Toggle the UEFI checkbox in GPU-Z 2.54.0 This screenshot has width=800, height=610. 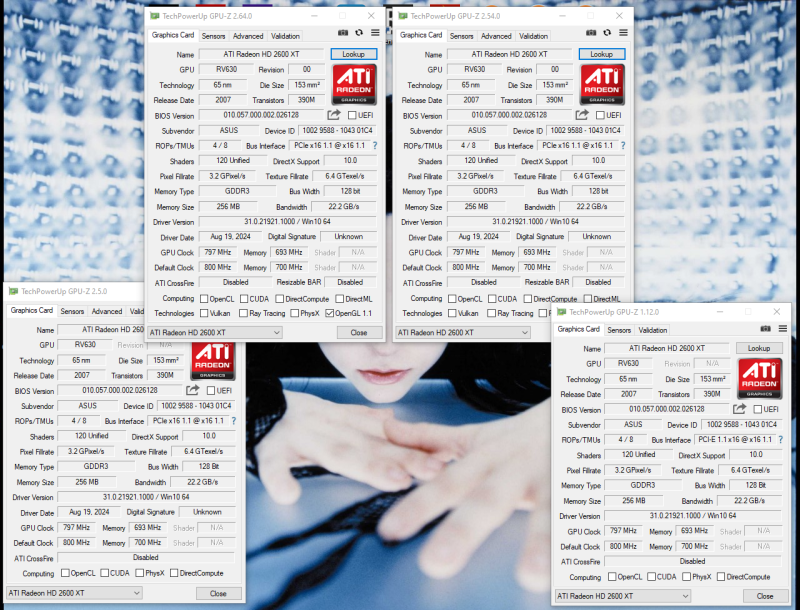point(601,115)
